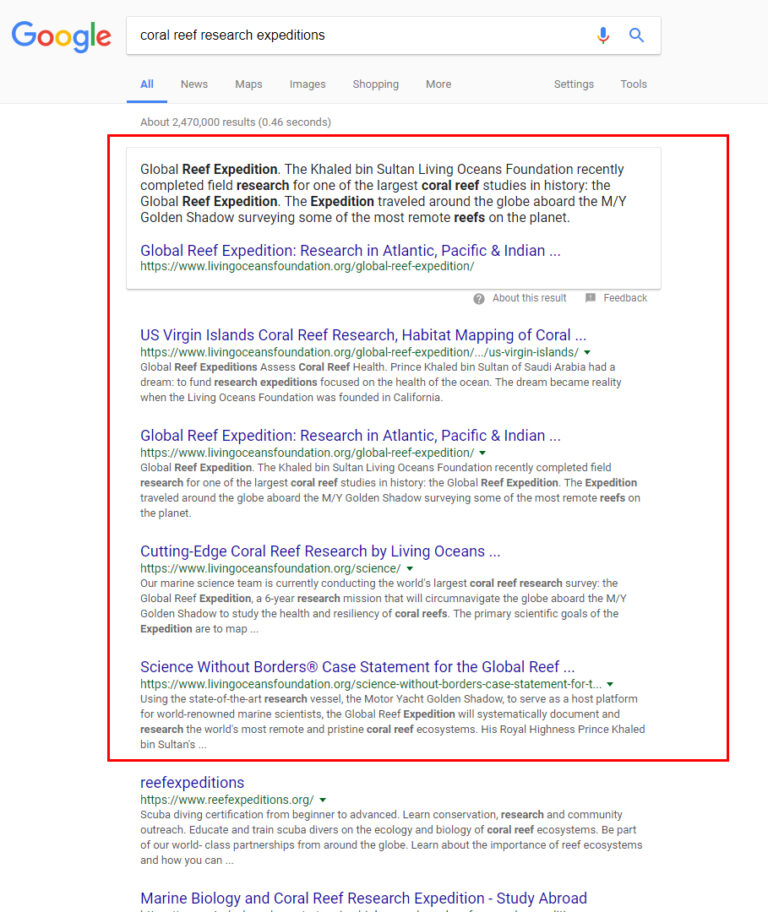
Task: Open Science Without Borders Case Statement result
Action: click(357, 667)
